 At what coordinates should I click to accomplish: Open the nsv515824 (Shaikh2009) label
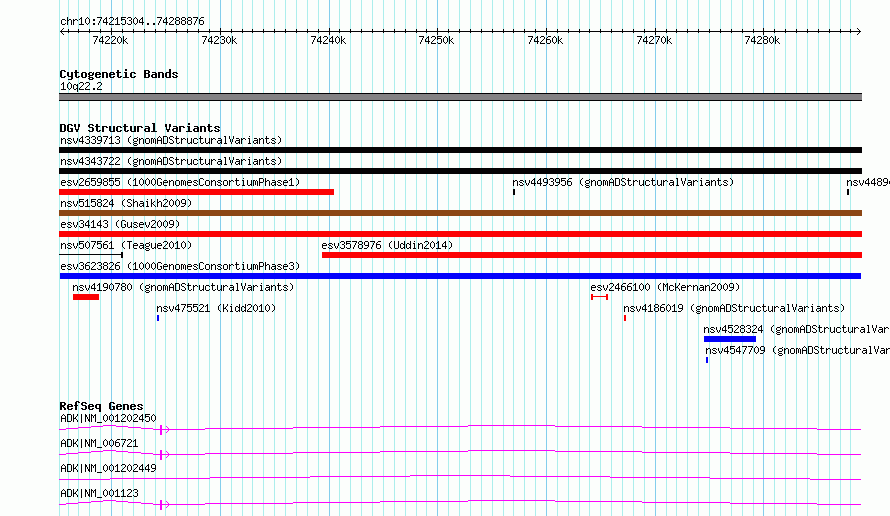tap(126, 203)
